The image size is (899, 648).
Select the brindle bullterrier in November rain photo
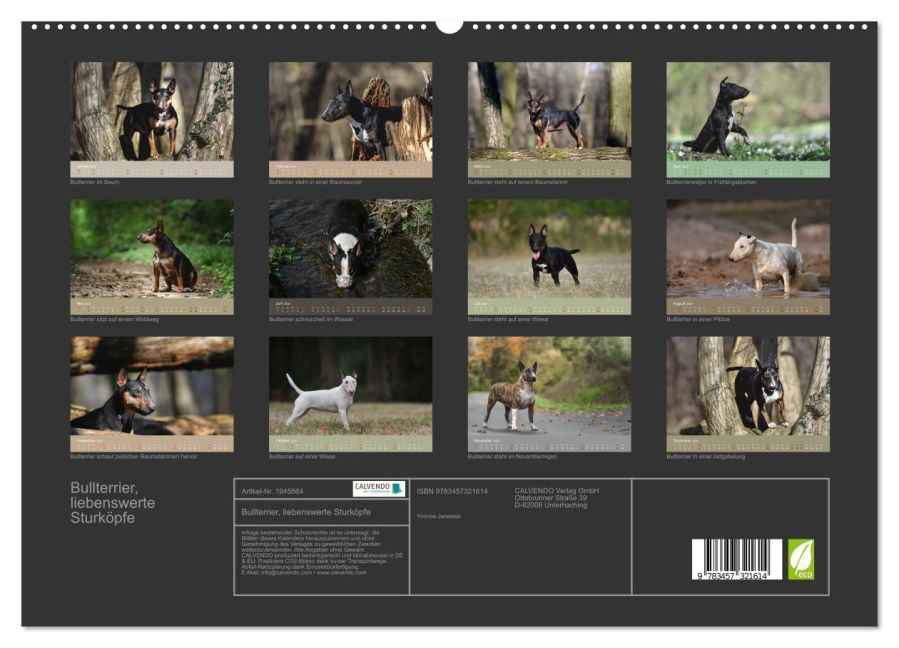pyautogui.click(x=549, y=386)
